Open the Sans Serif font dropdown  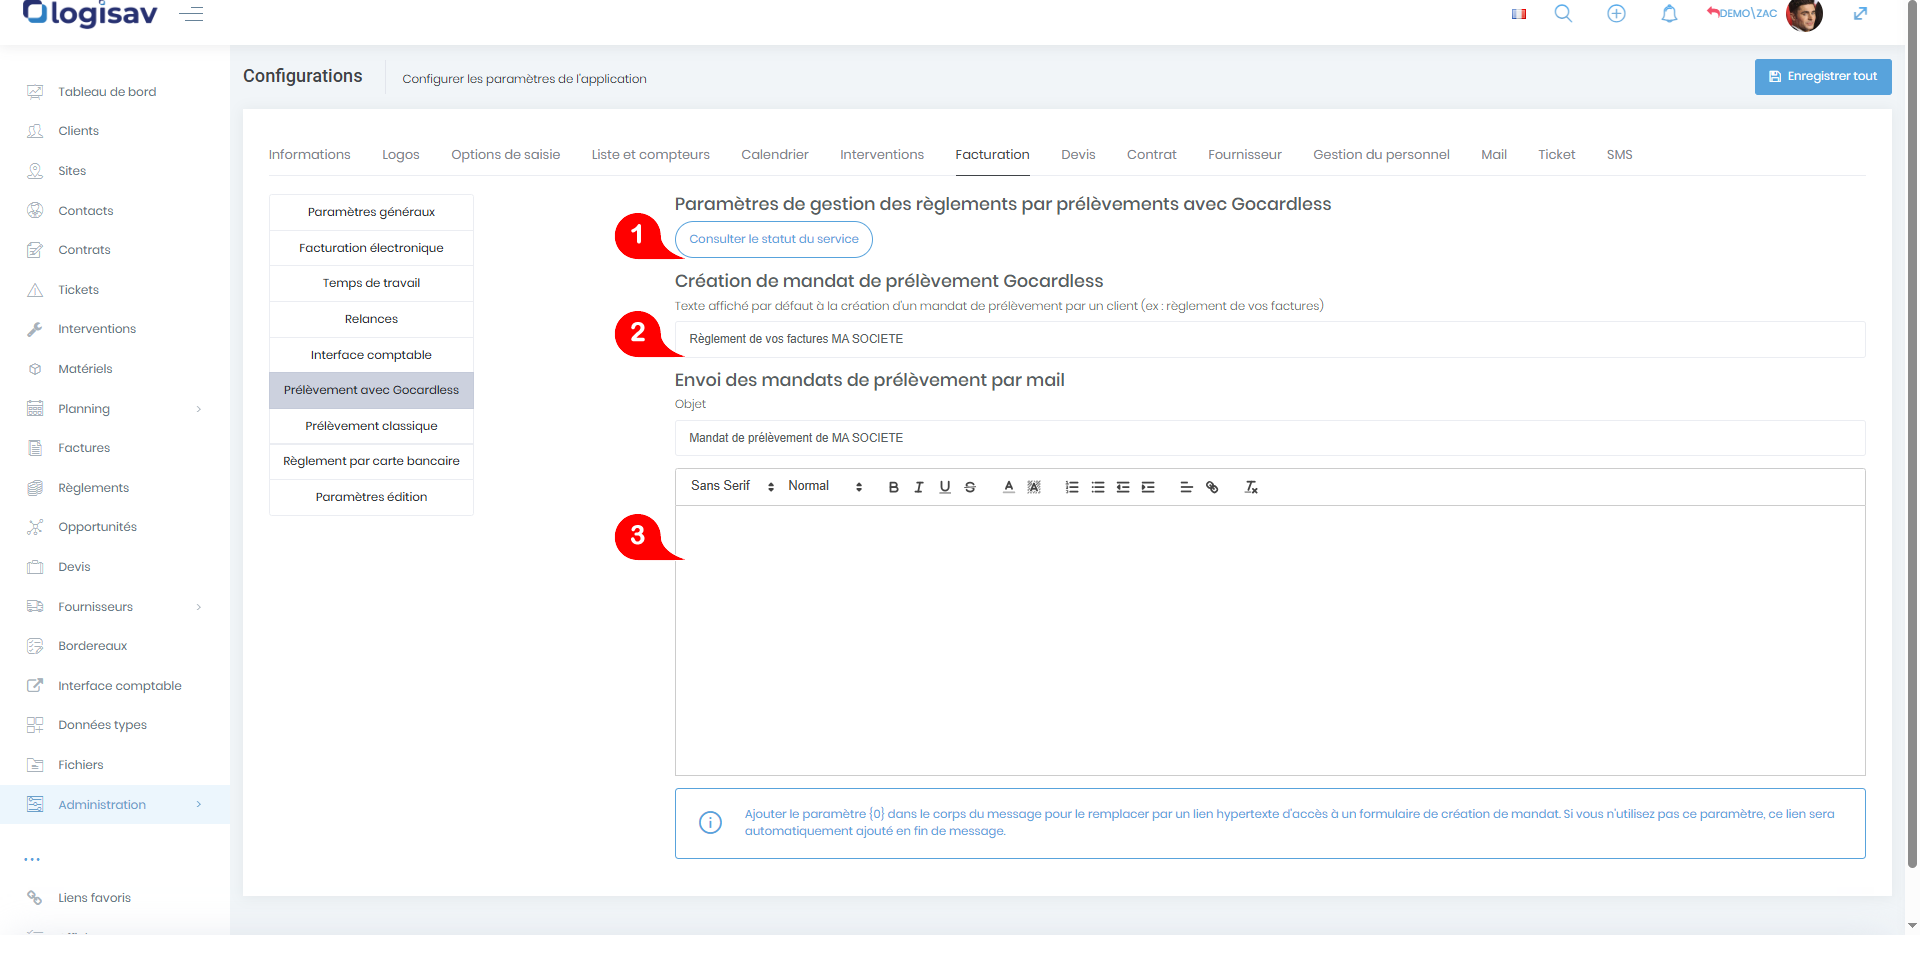732,486
